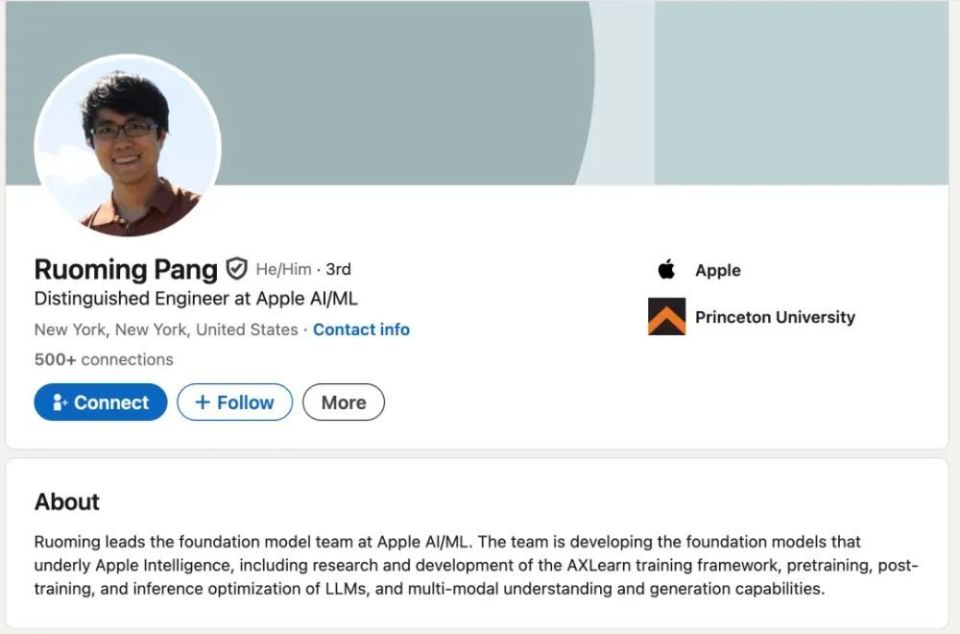Viewport: 960px width, 634px height.
Task: Click the Ruoming Pang name heading
Action: click(x=125, y=269)
